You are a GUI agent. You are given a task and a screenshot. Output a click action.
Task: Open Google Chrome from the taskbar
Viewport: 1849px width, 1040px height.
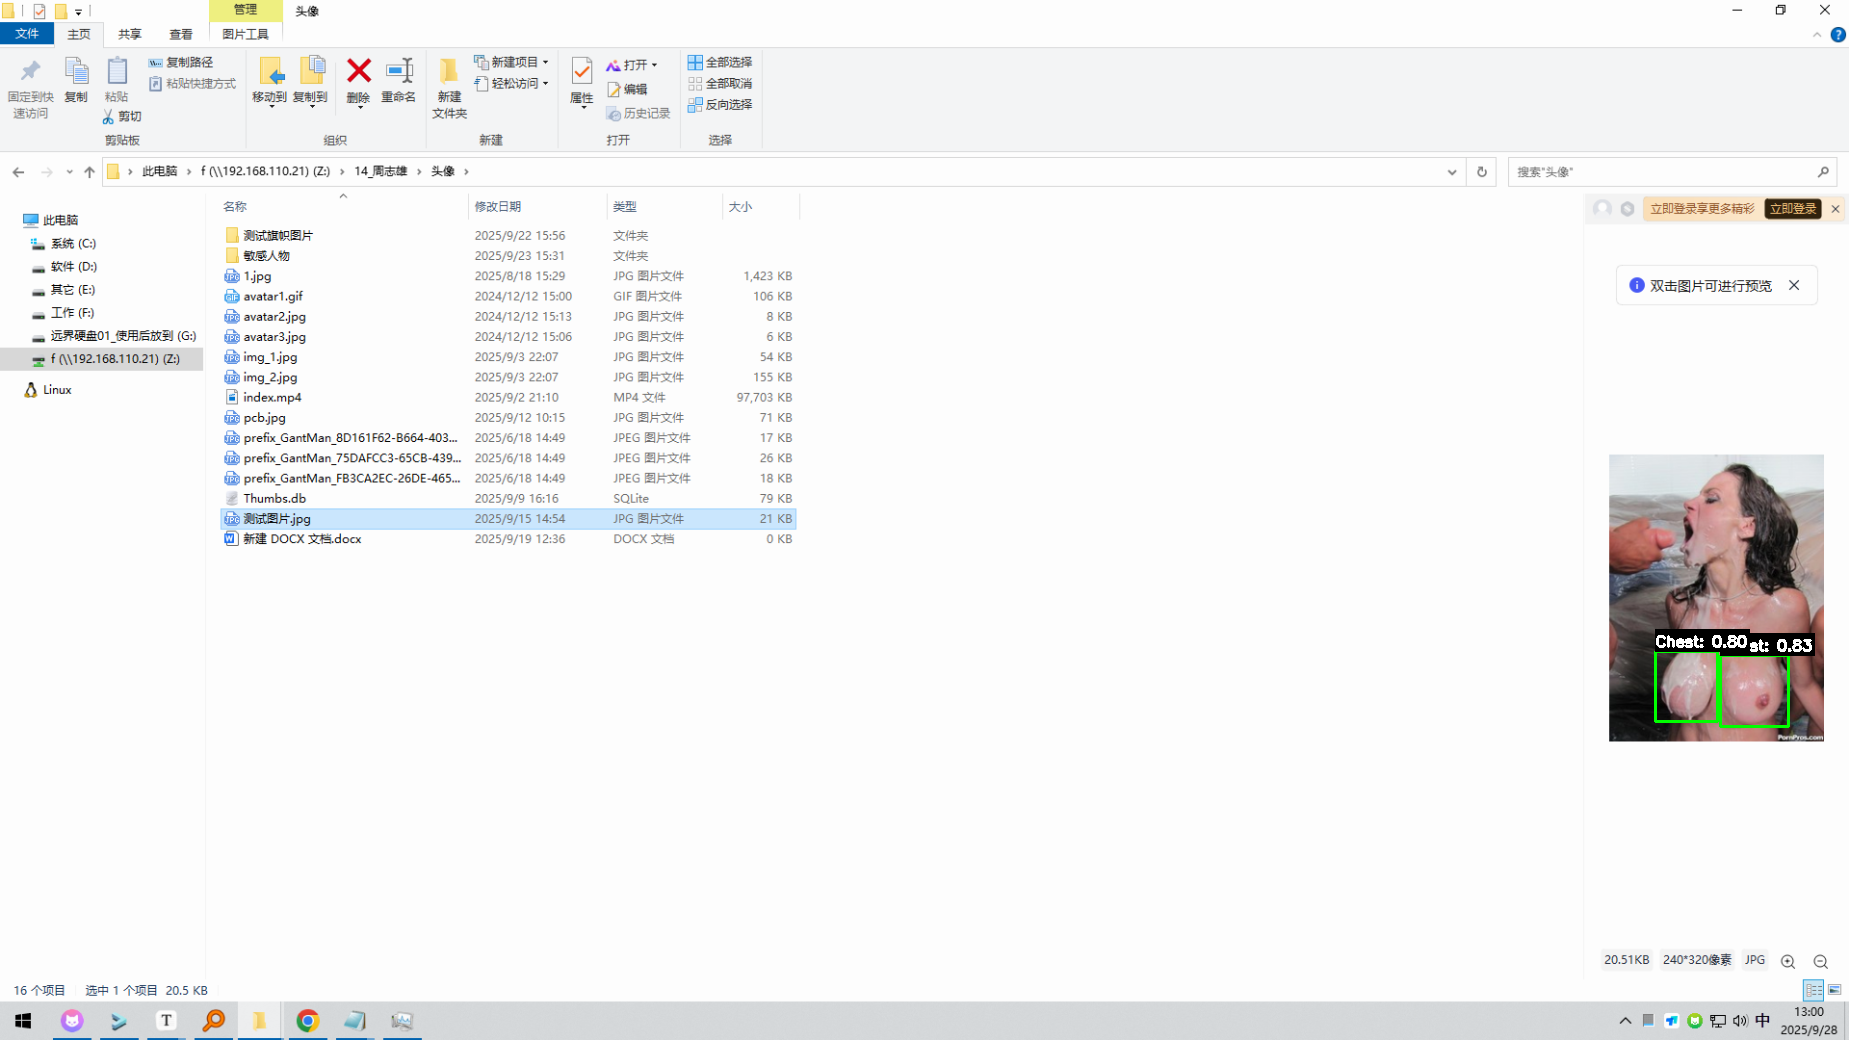pos(307,1020)
